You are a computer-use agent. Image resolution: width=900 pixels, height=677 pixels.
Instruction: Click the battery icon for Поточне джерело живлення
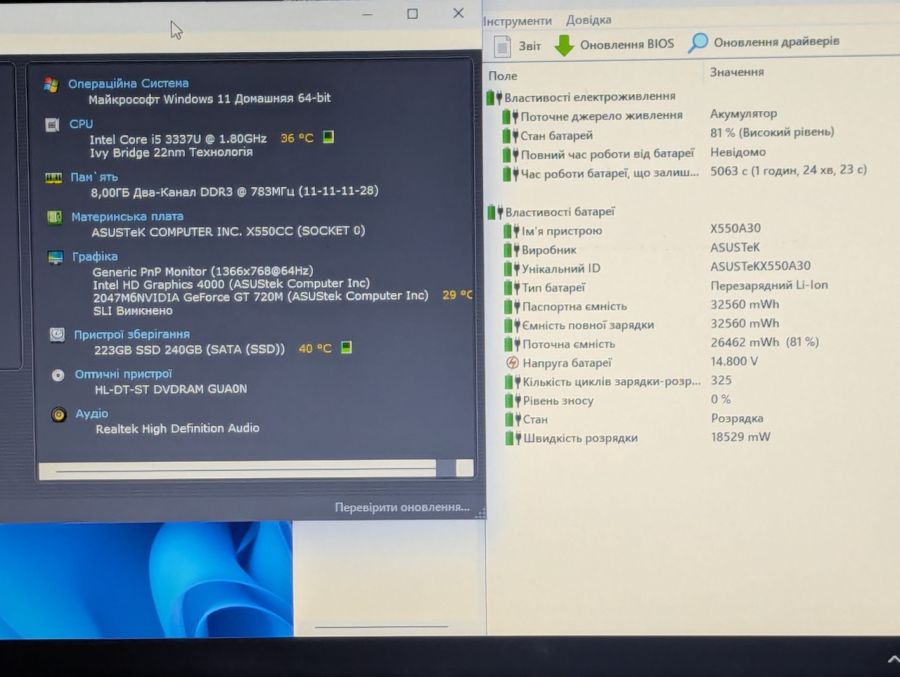pyautogui.click(x=510, y=117)
